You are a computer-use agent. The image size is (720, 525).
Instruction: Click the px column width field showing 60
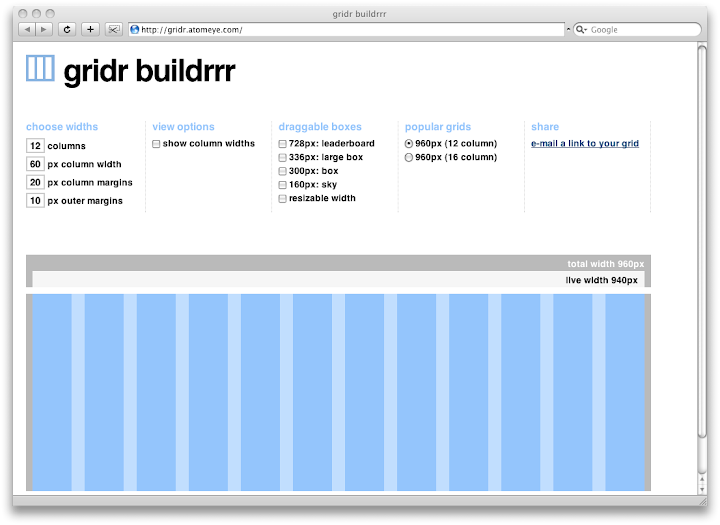point(35,164)
